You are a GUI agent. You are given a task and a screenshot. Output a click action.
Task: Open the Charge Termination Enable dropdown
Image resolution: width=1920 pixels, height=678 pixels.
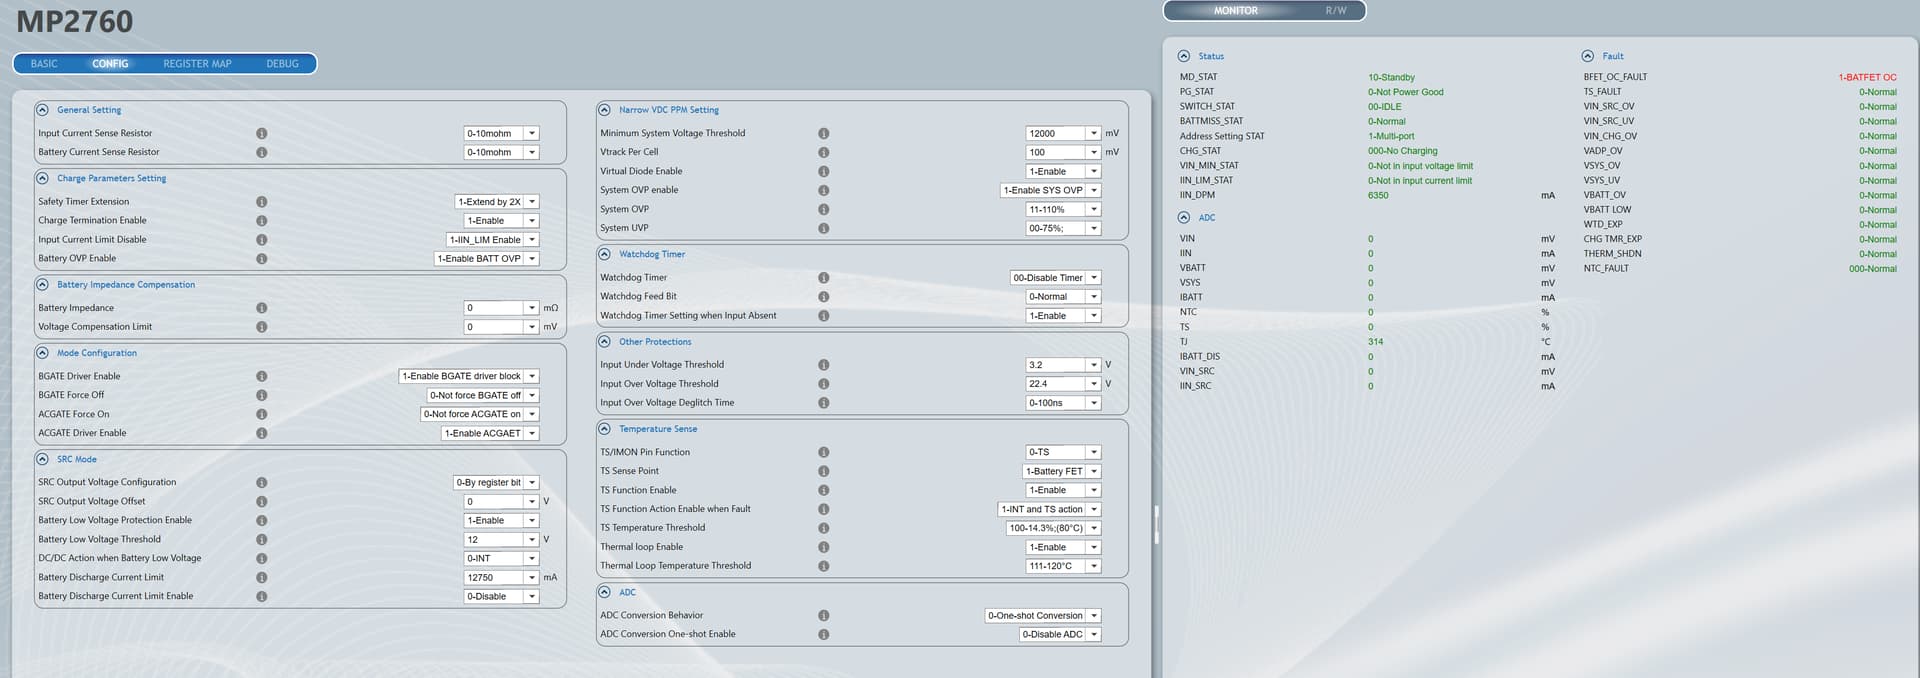click(x=532, y=221)
